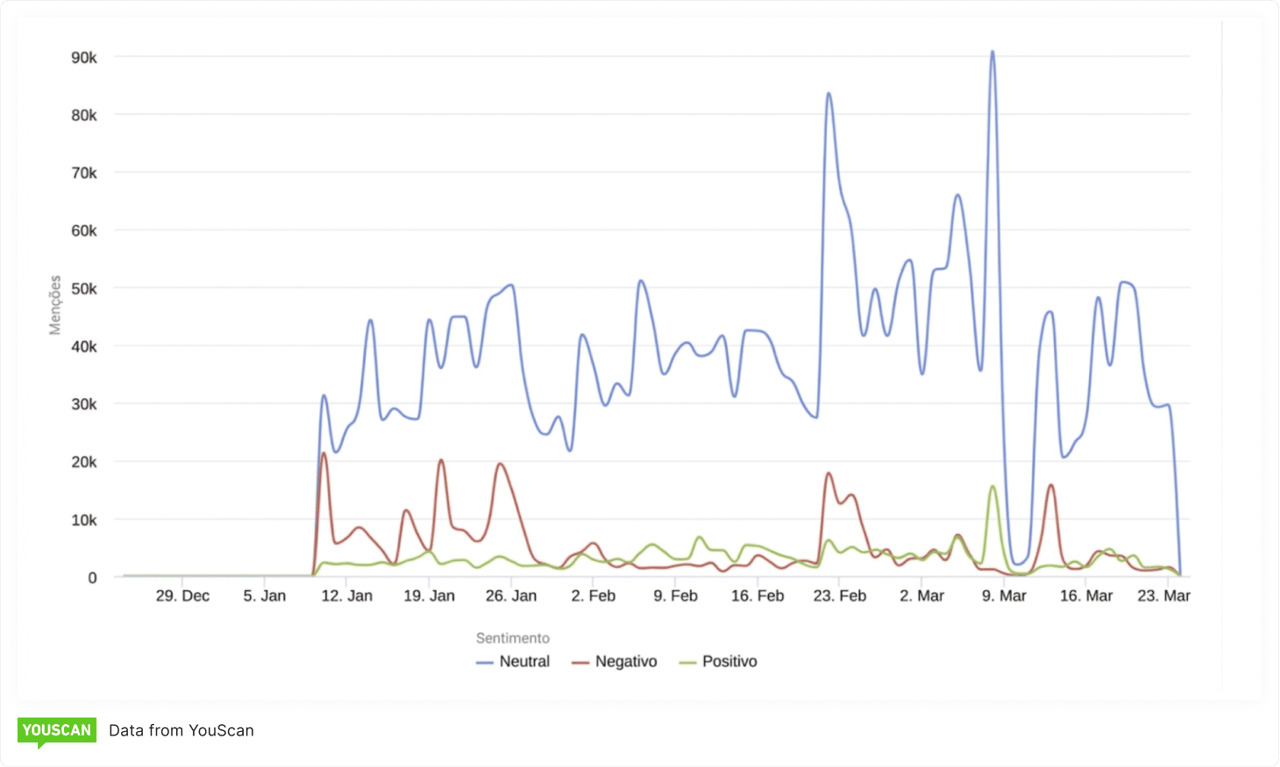Select the "23. Feb" x-axis date label
Image resolution: width=1280 pixels, height=767 pixels.
point(839,596)
